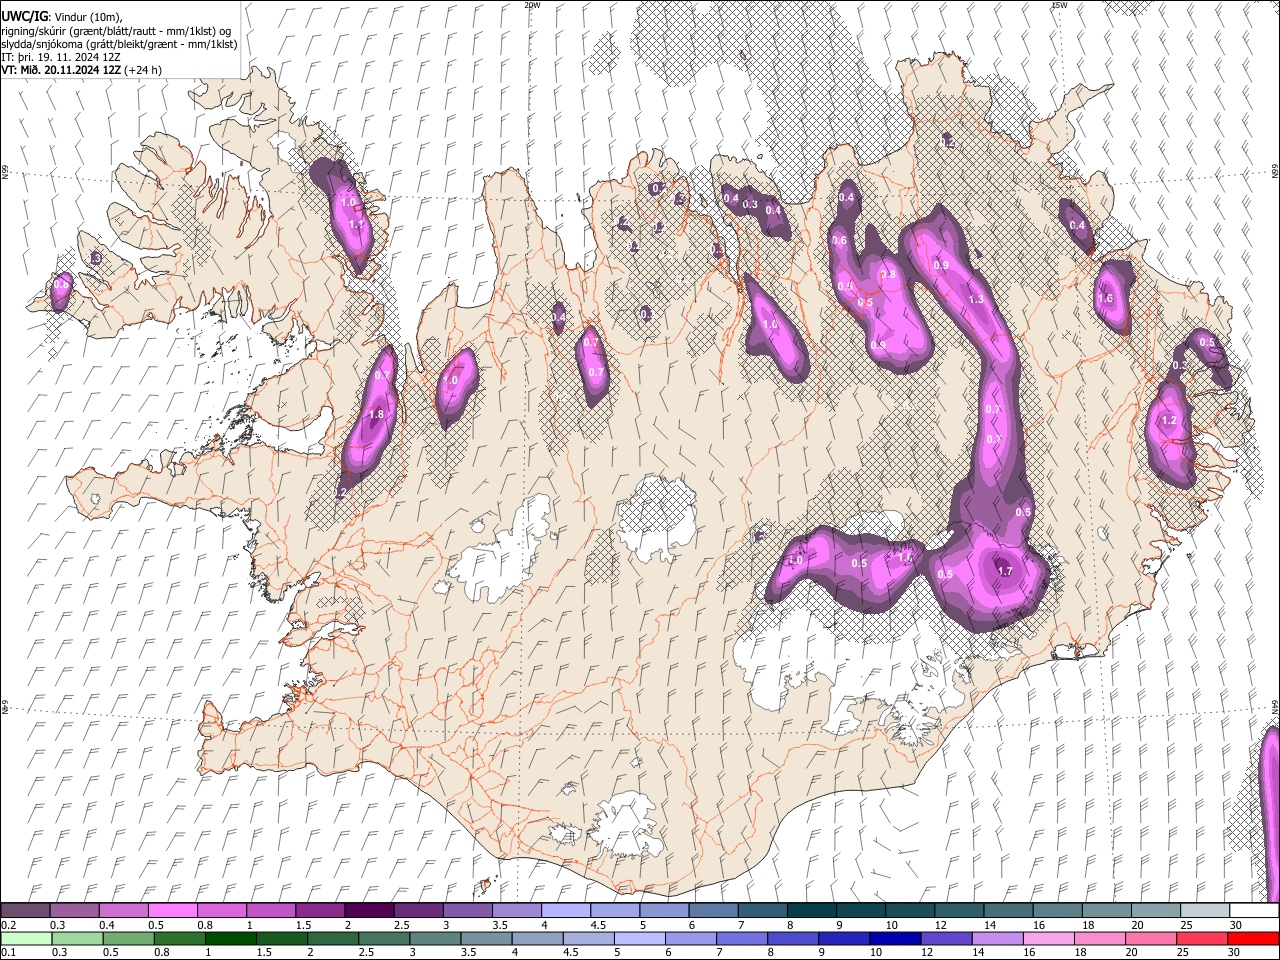Pick the magenta 1 swatch on upper scale
Screen dimensions: 1280x960
pos(271,910)
